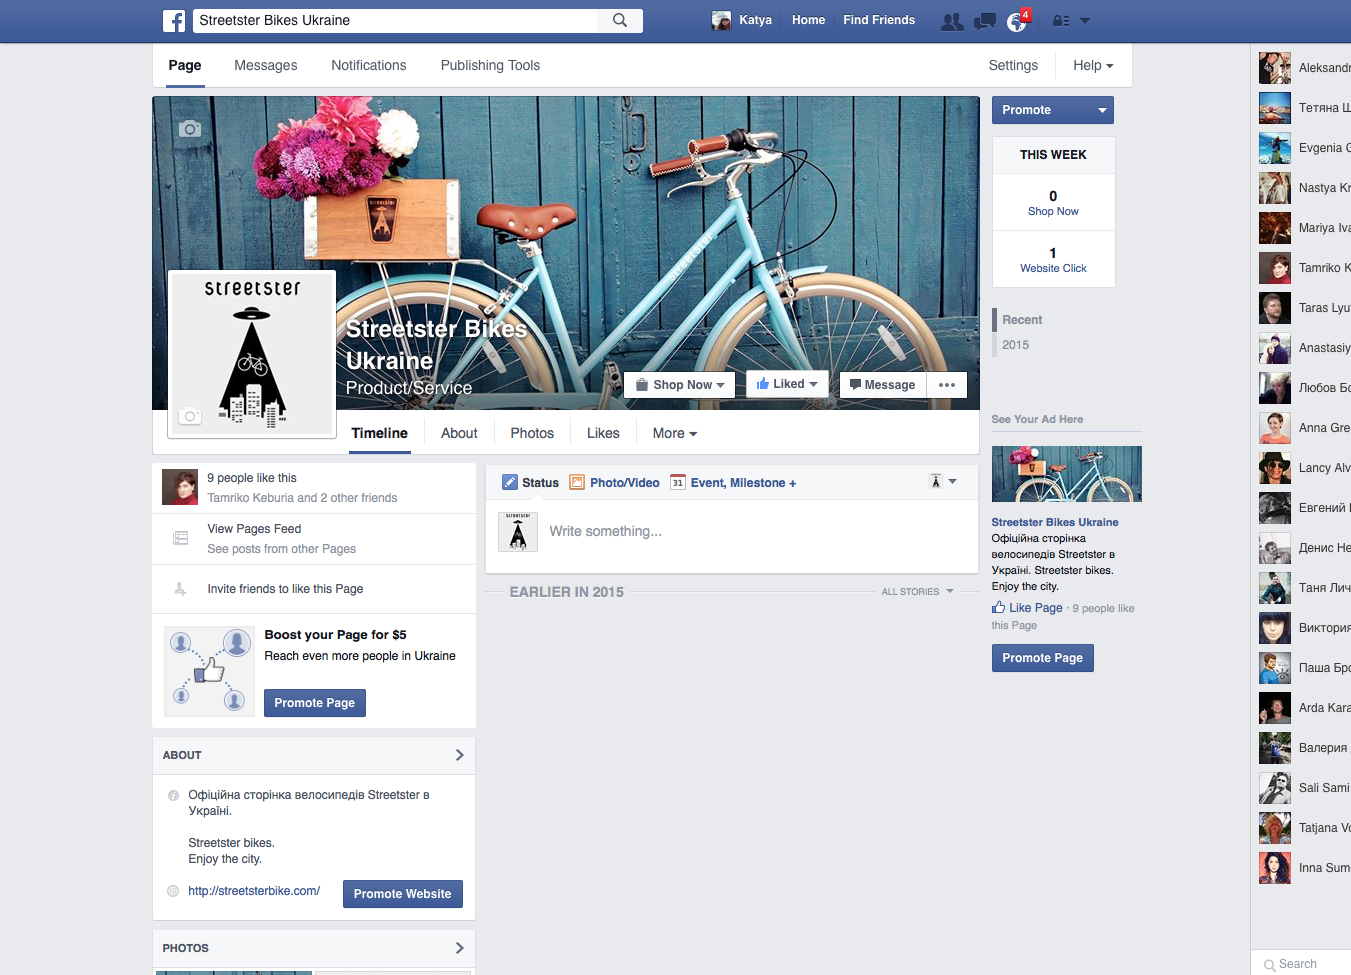Click the Promote Website button
1351x975 pixels.
coord(402,894)
